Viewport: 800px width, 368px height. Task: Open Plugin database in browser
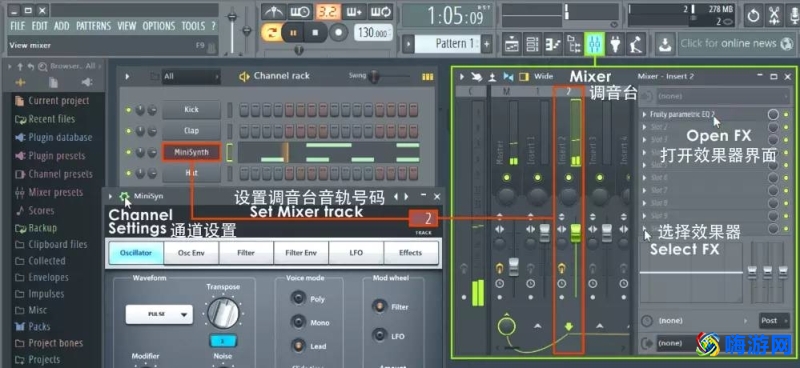[60, 137]
